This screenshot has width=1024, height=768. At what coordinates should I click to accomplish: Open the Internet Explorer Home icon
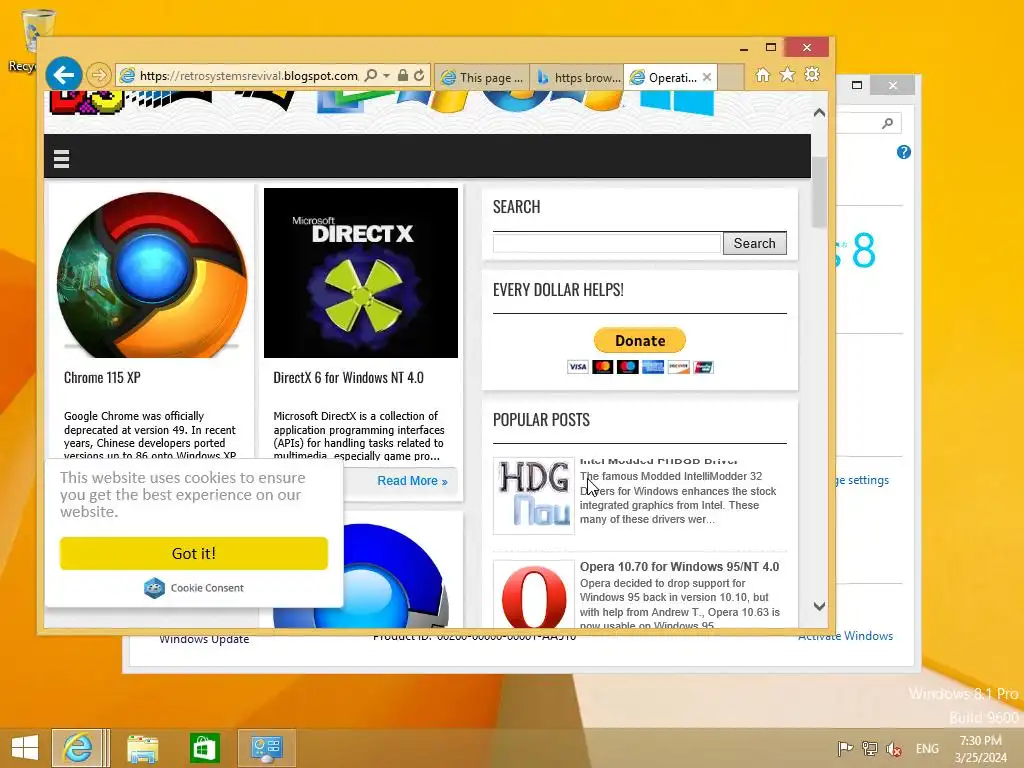[x=763, y=75]
